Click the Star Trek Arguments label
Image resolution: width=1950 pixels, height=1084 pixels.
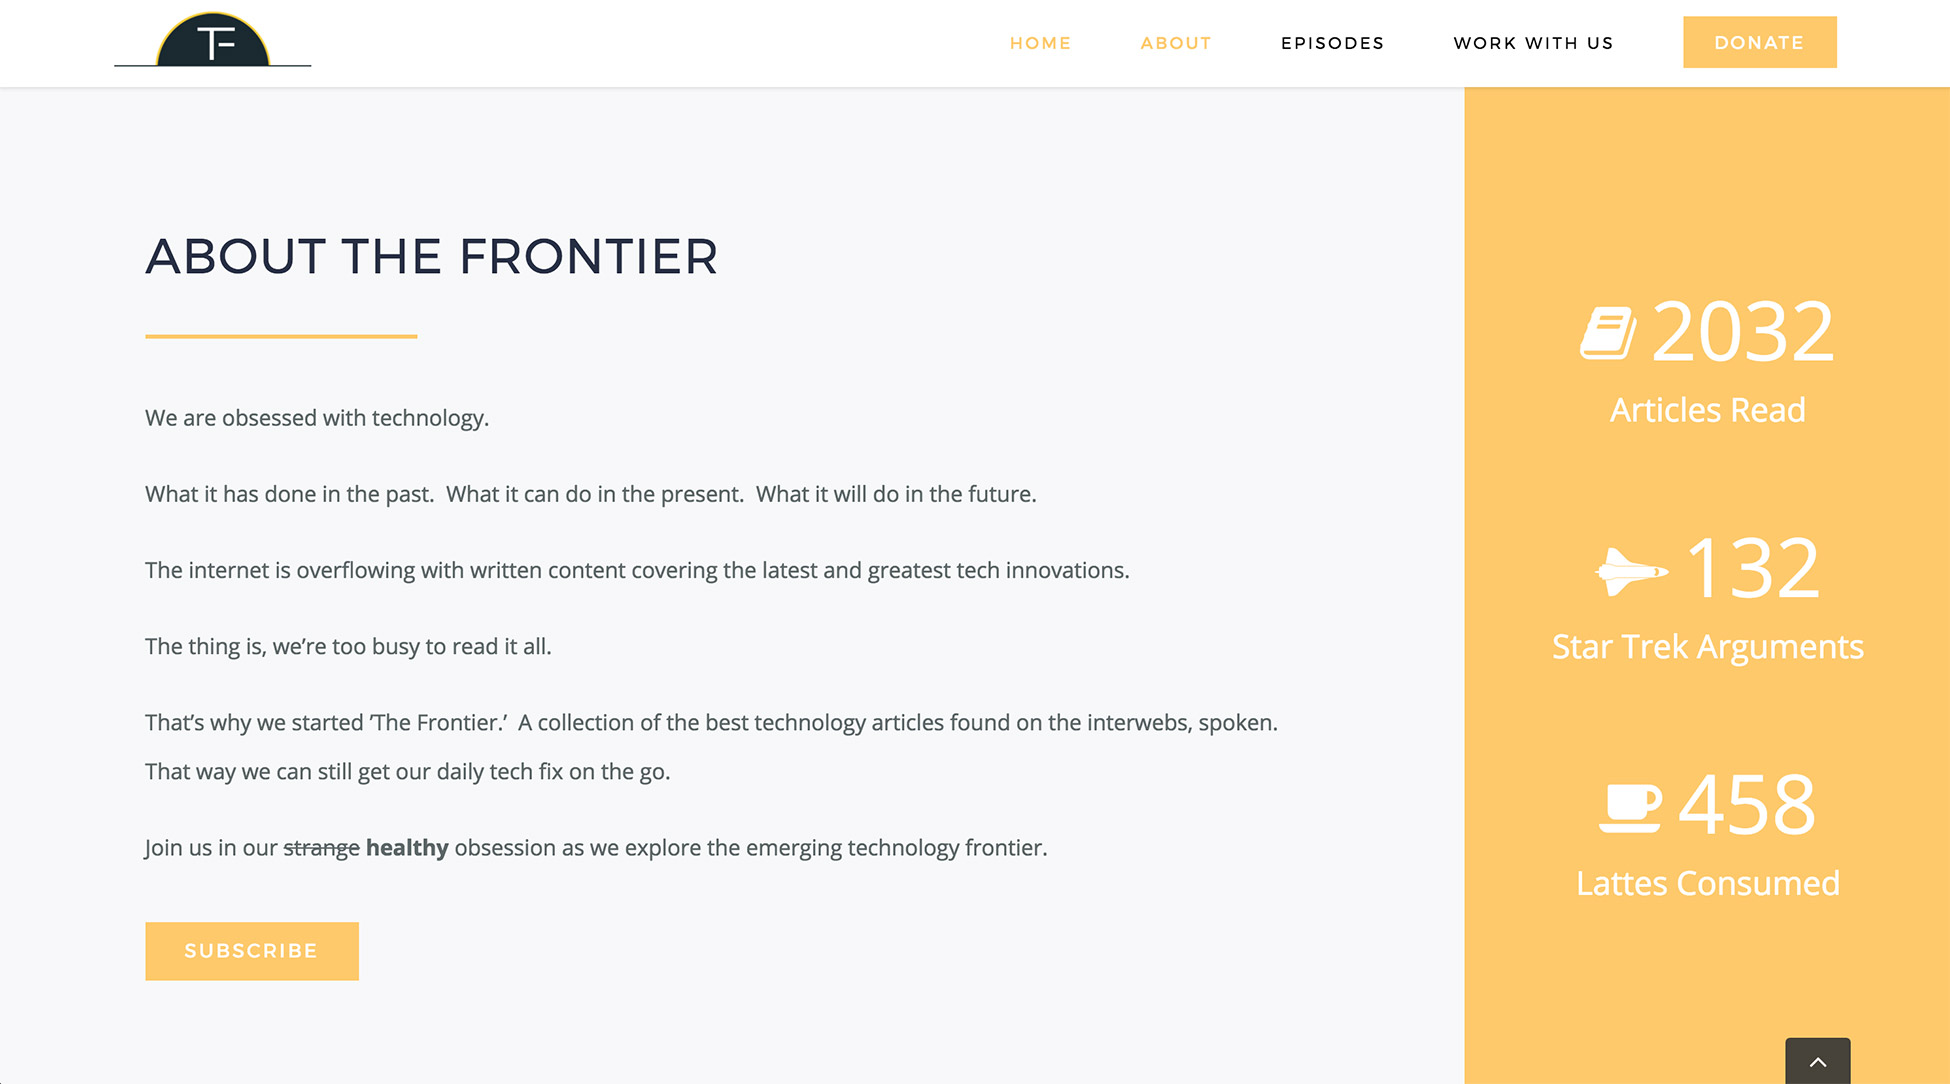tap(1708, 647)
